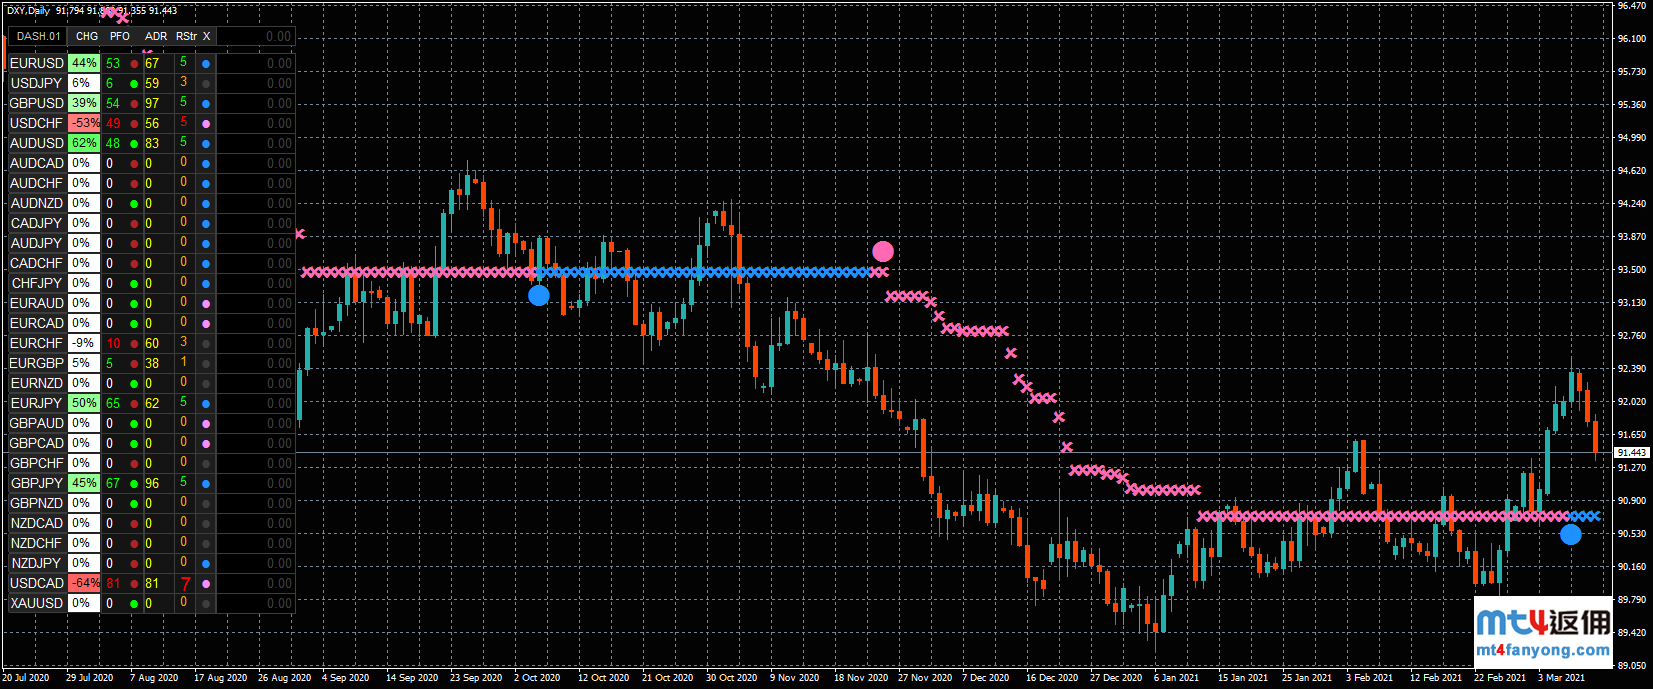Screen dimensions: 1653x689
Task: Open the XAUUSD symbol button
Action: pyautogui.click(x=37, y=603)
